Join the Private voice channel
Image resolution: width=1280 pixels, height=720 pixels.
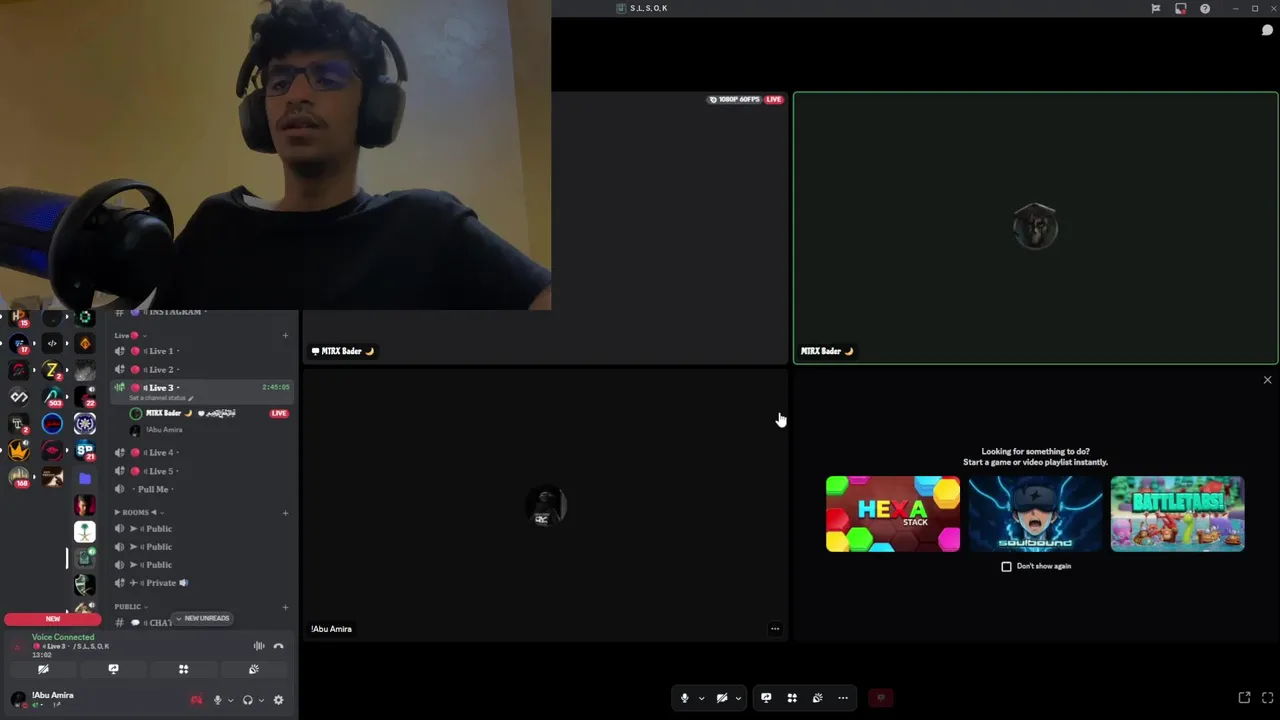click(200, 582)
